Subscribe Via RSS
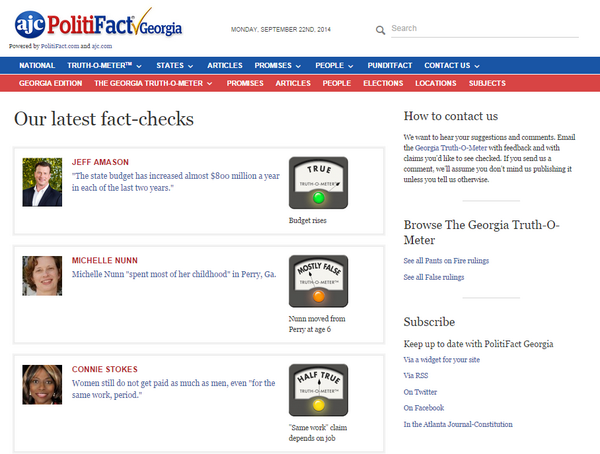 pos(416,376)
